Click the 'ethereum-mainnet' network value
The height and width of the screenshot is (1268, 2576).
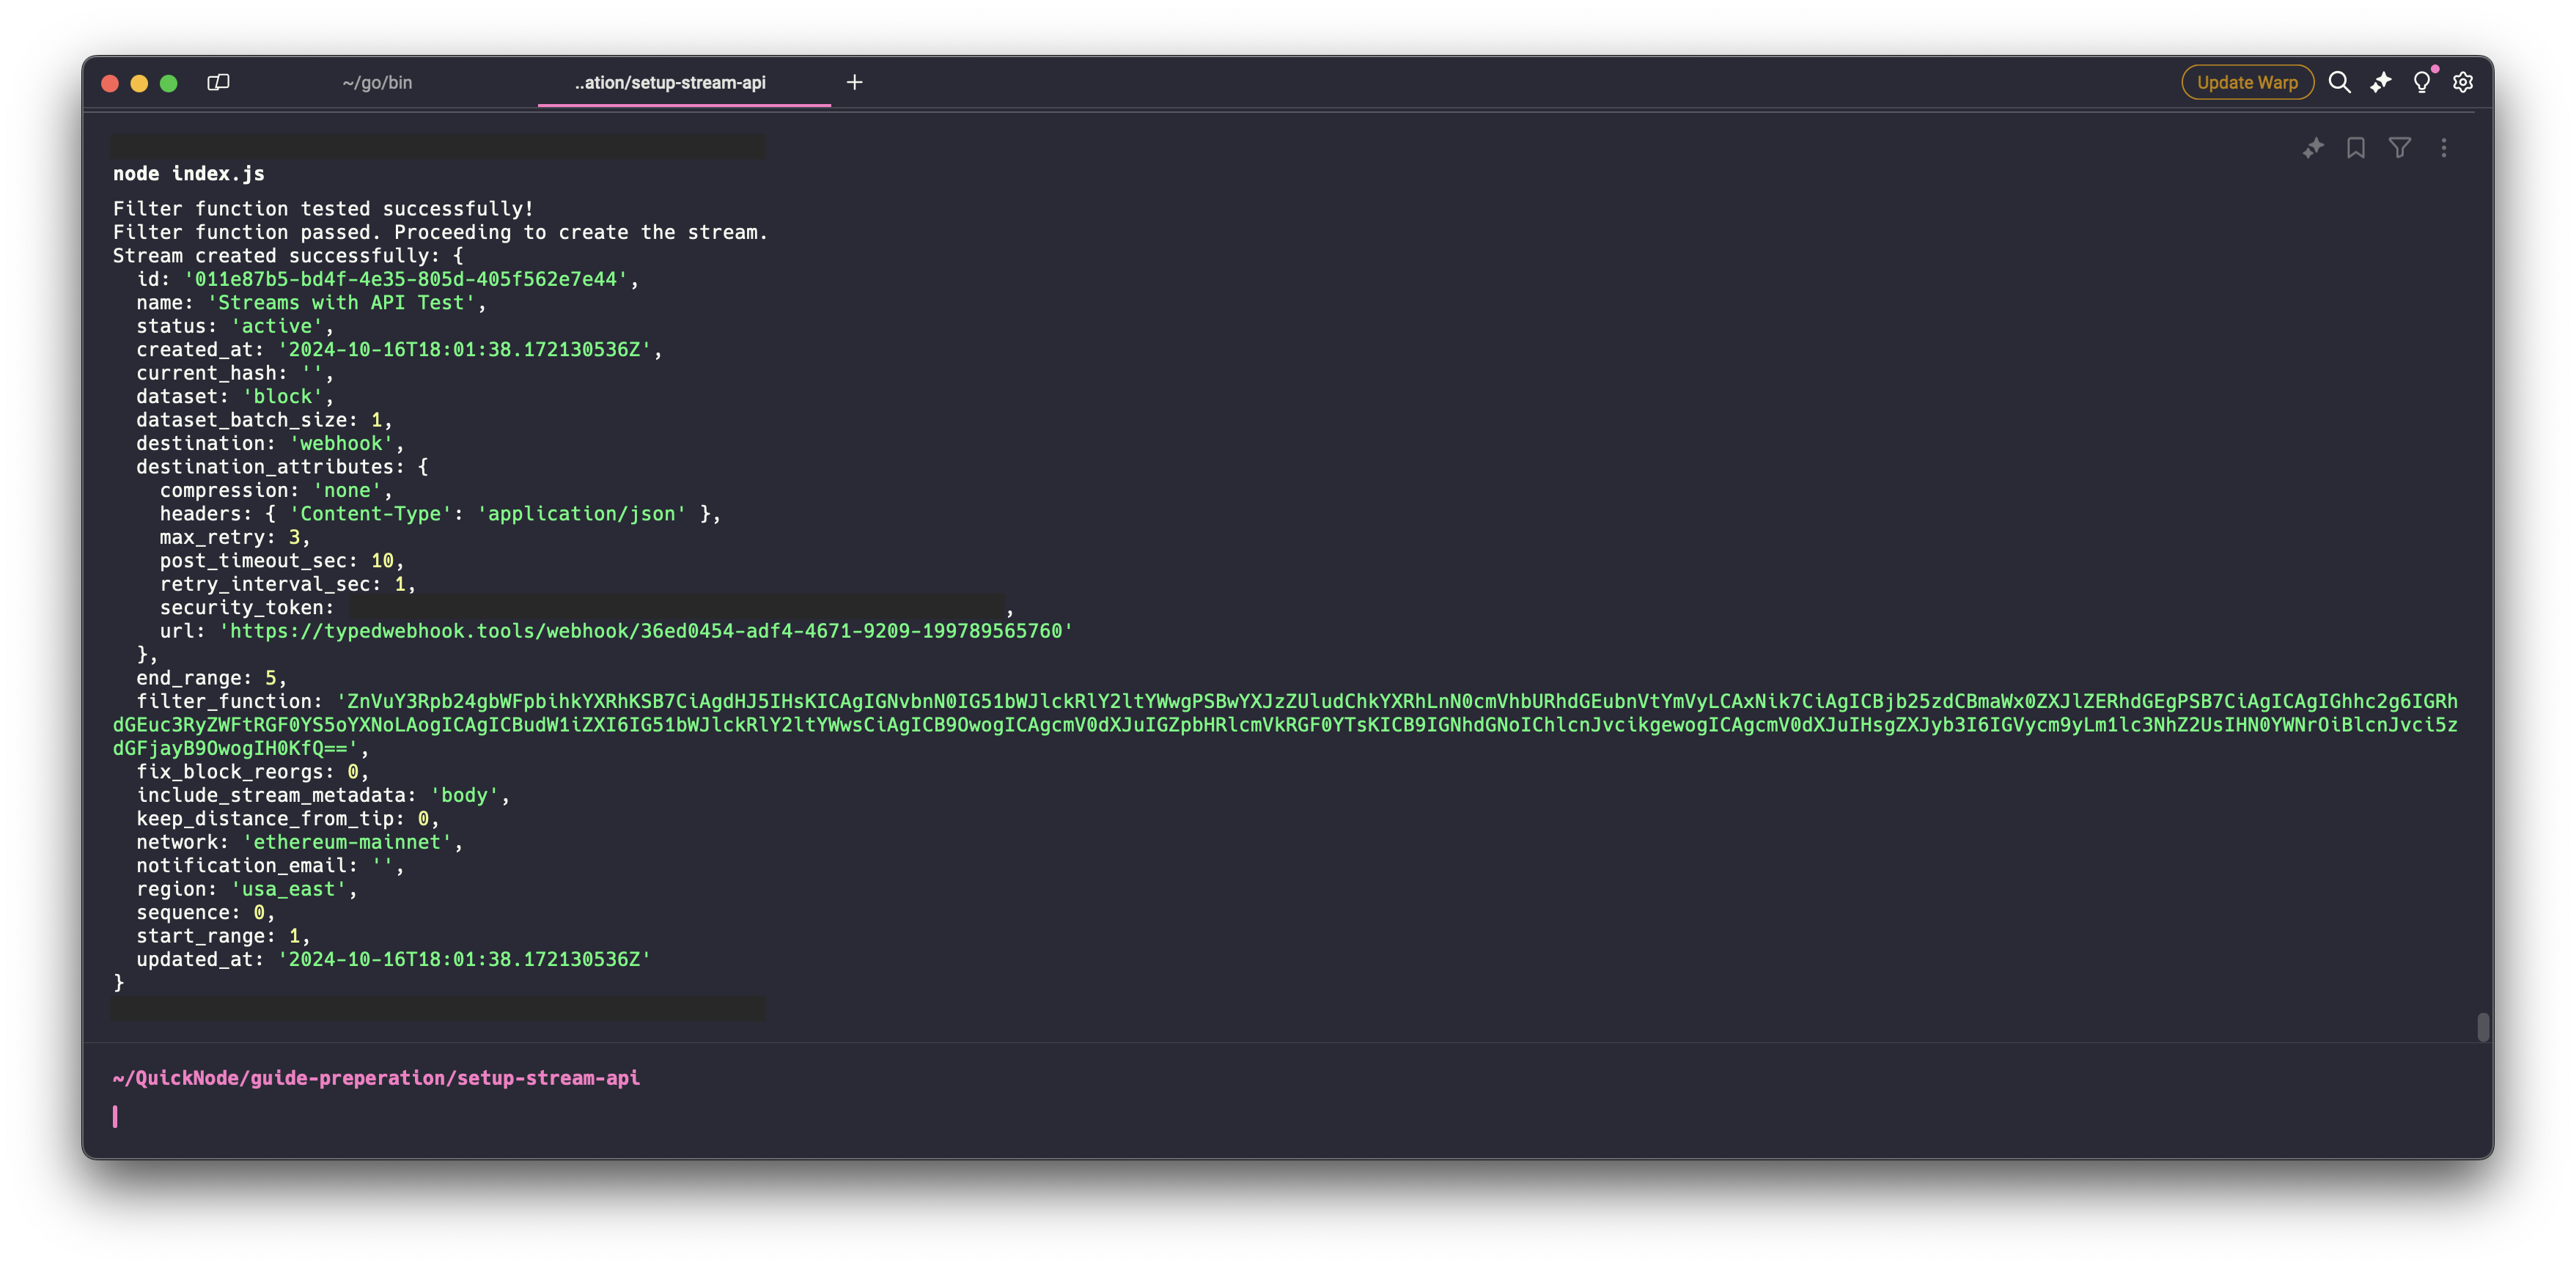coord(347,842)
